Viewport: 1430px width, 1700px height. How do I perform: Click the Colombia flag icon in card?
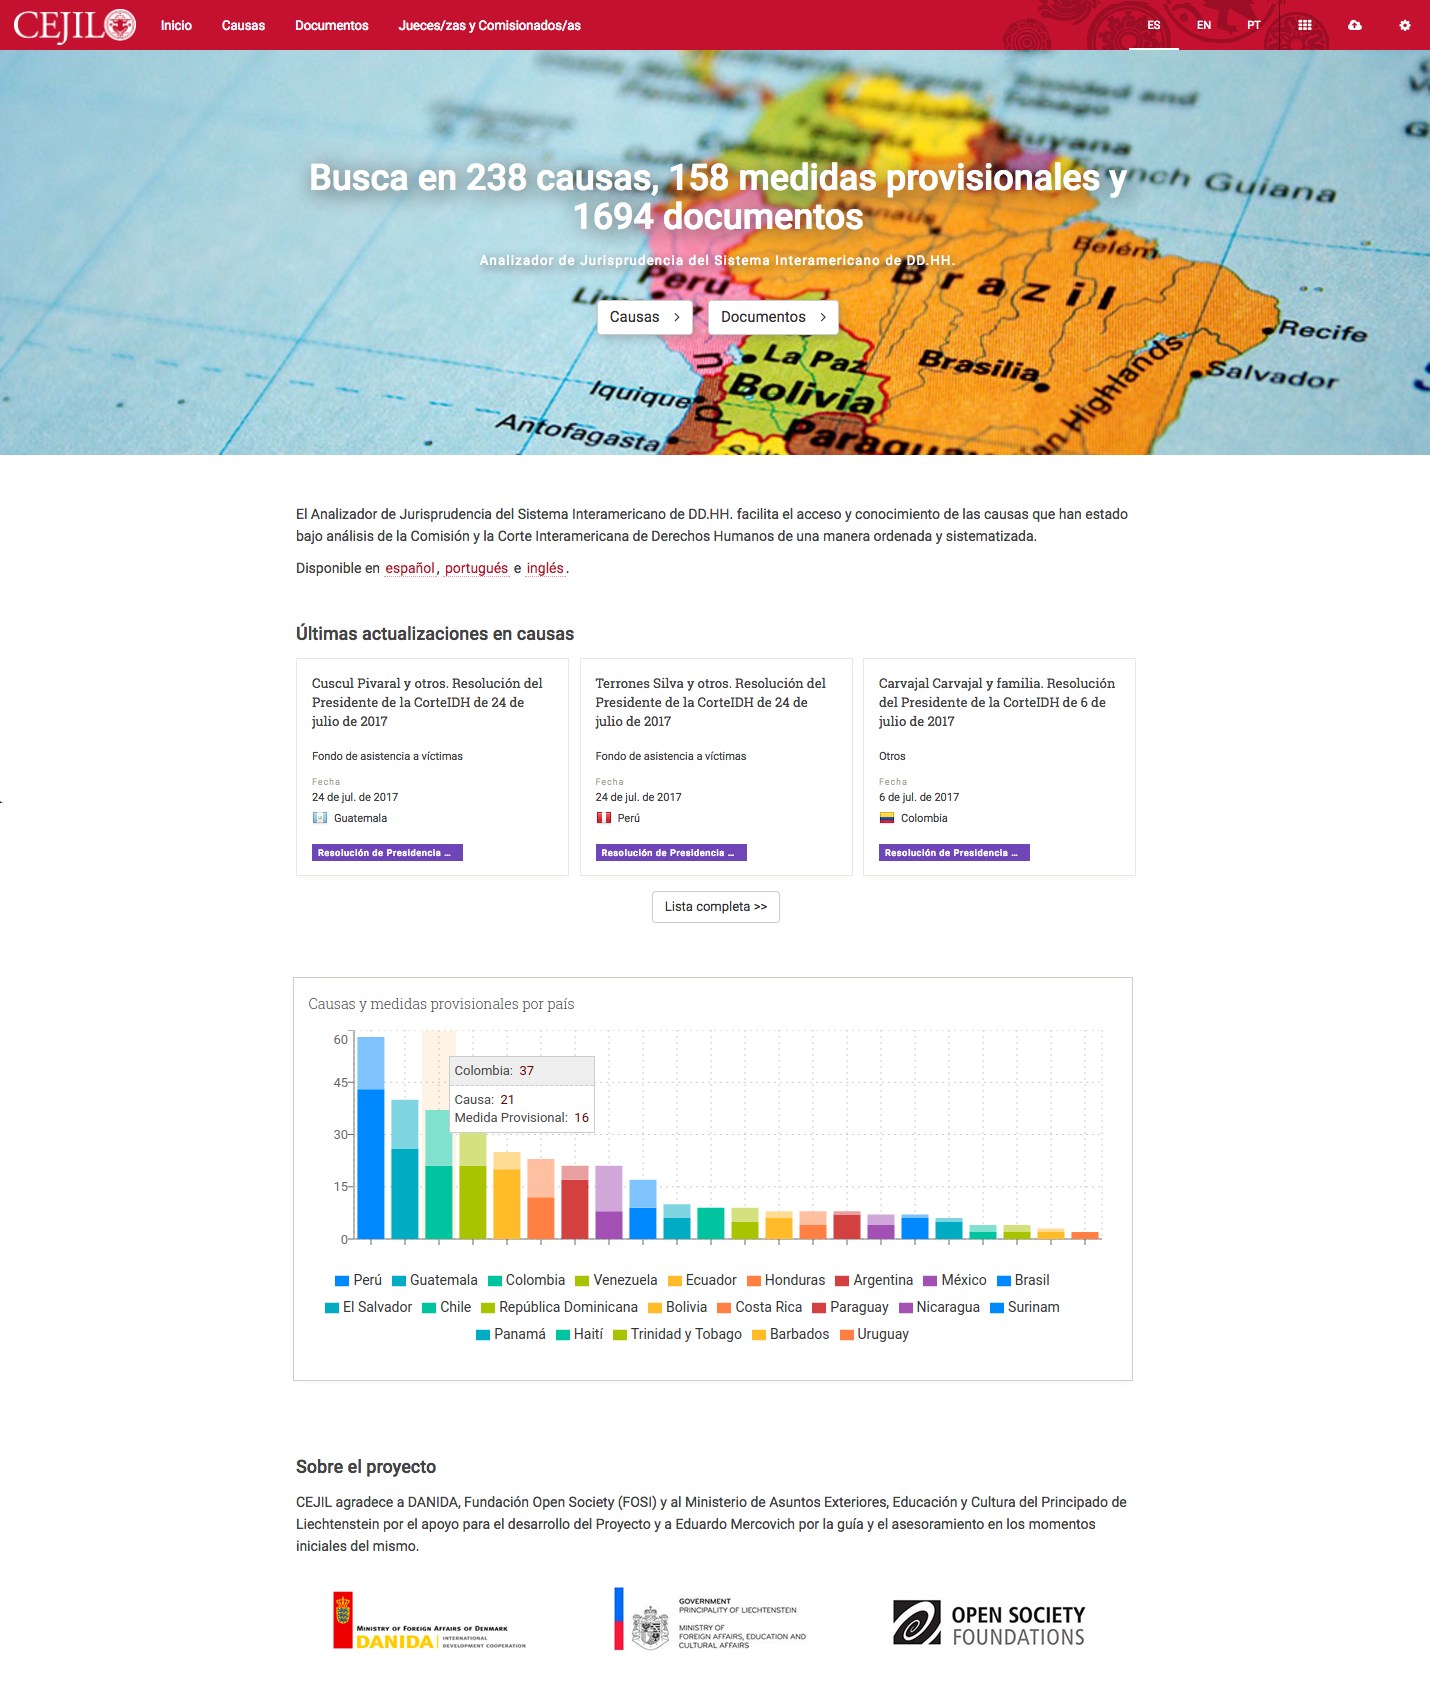click(x=887, y=818)
